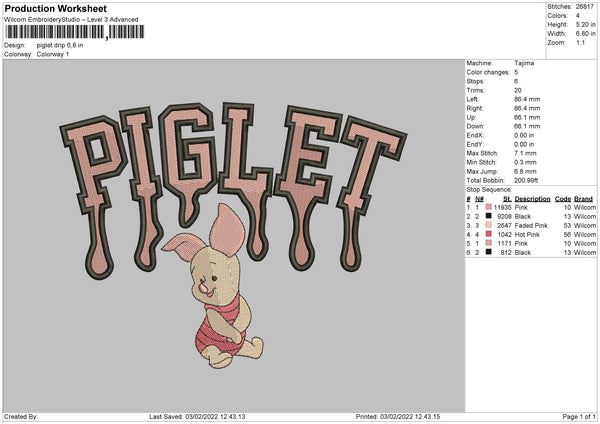The image size is (600, 424).
Task: Click the 'Faded Pink' description text
Action: pyautogui.click(x=531, y=225)
